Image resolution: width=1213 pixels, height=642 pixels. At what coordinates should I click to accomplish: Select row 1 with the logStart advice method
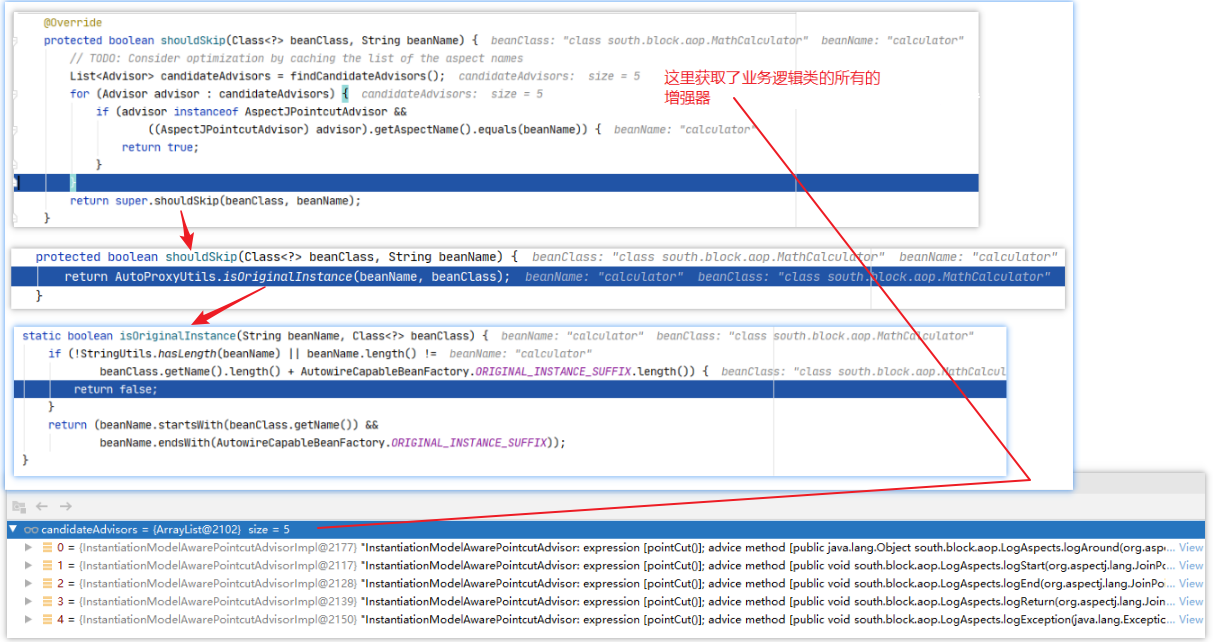(606, 565)
